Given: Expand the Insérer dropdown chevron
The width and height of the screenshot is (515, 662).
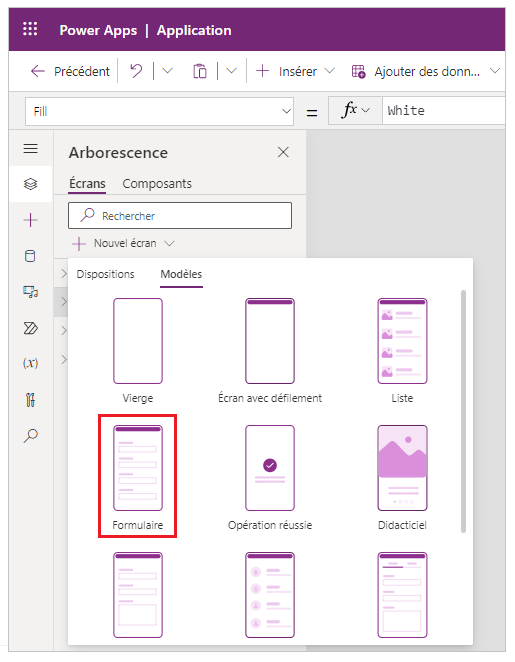Looking at the screenshot, I should [x=329, y=71].
